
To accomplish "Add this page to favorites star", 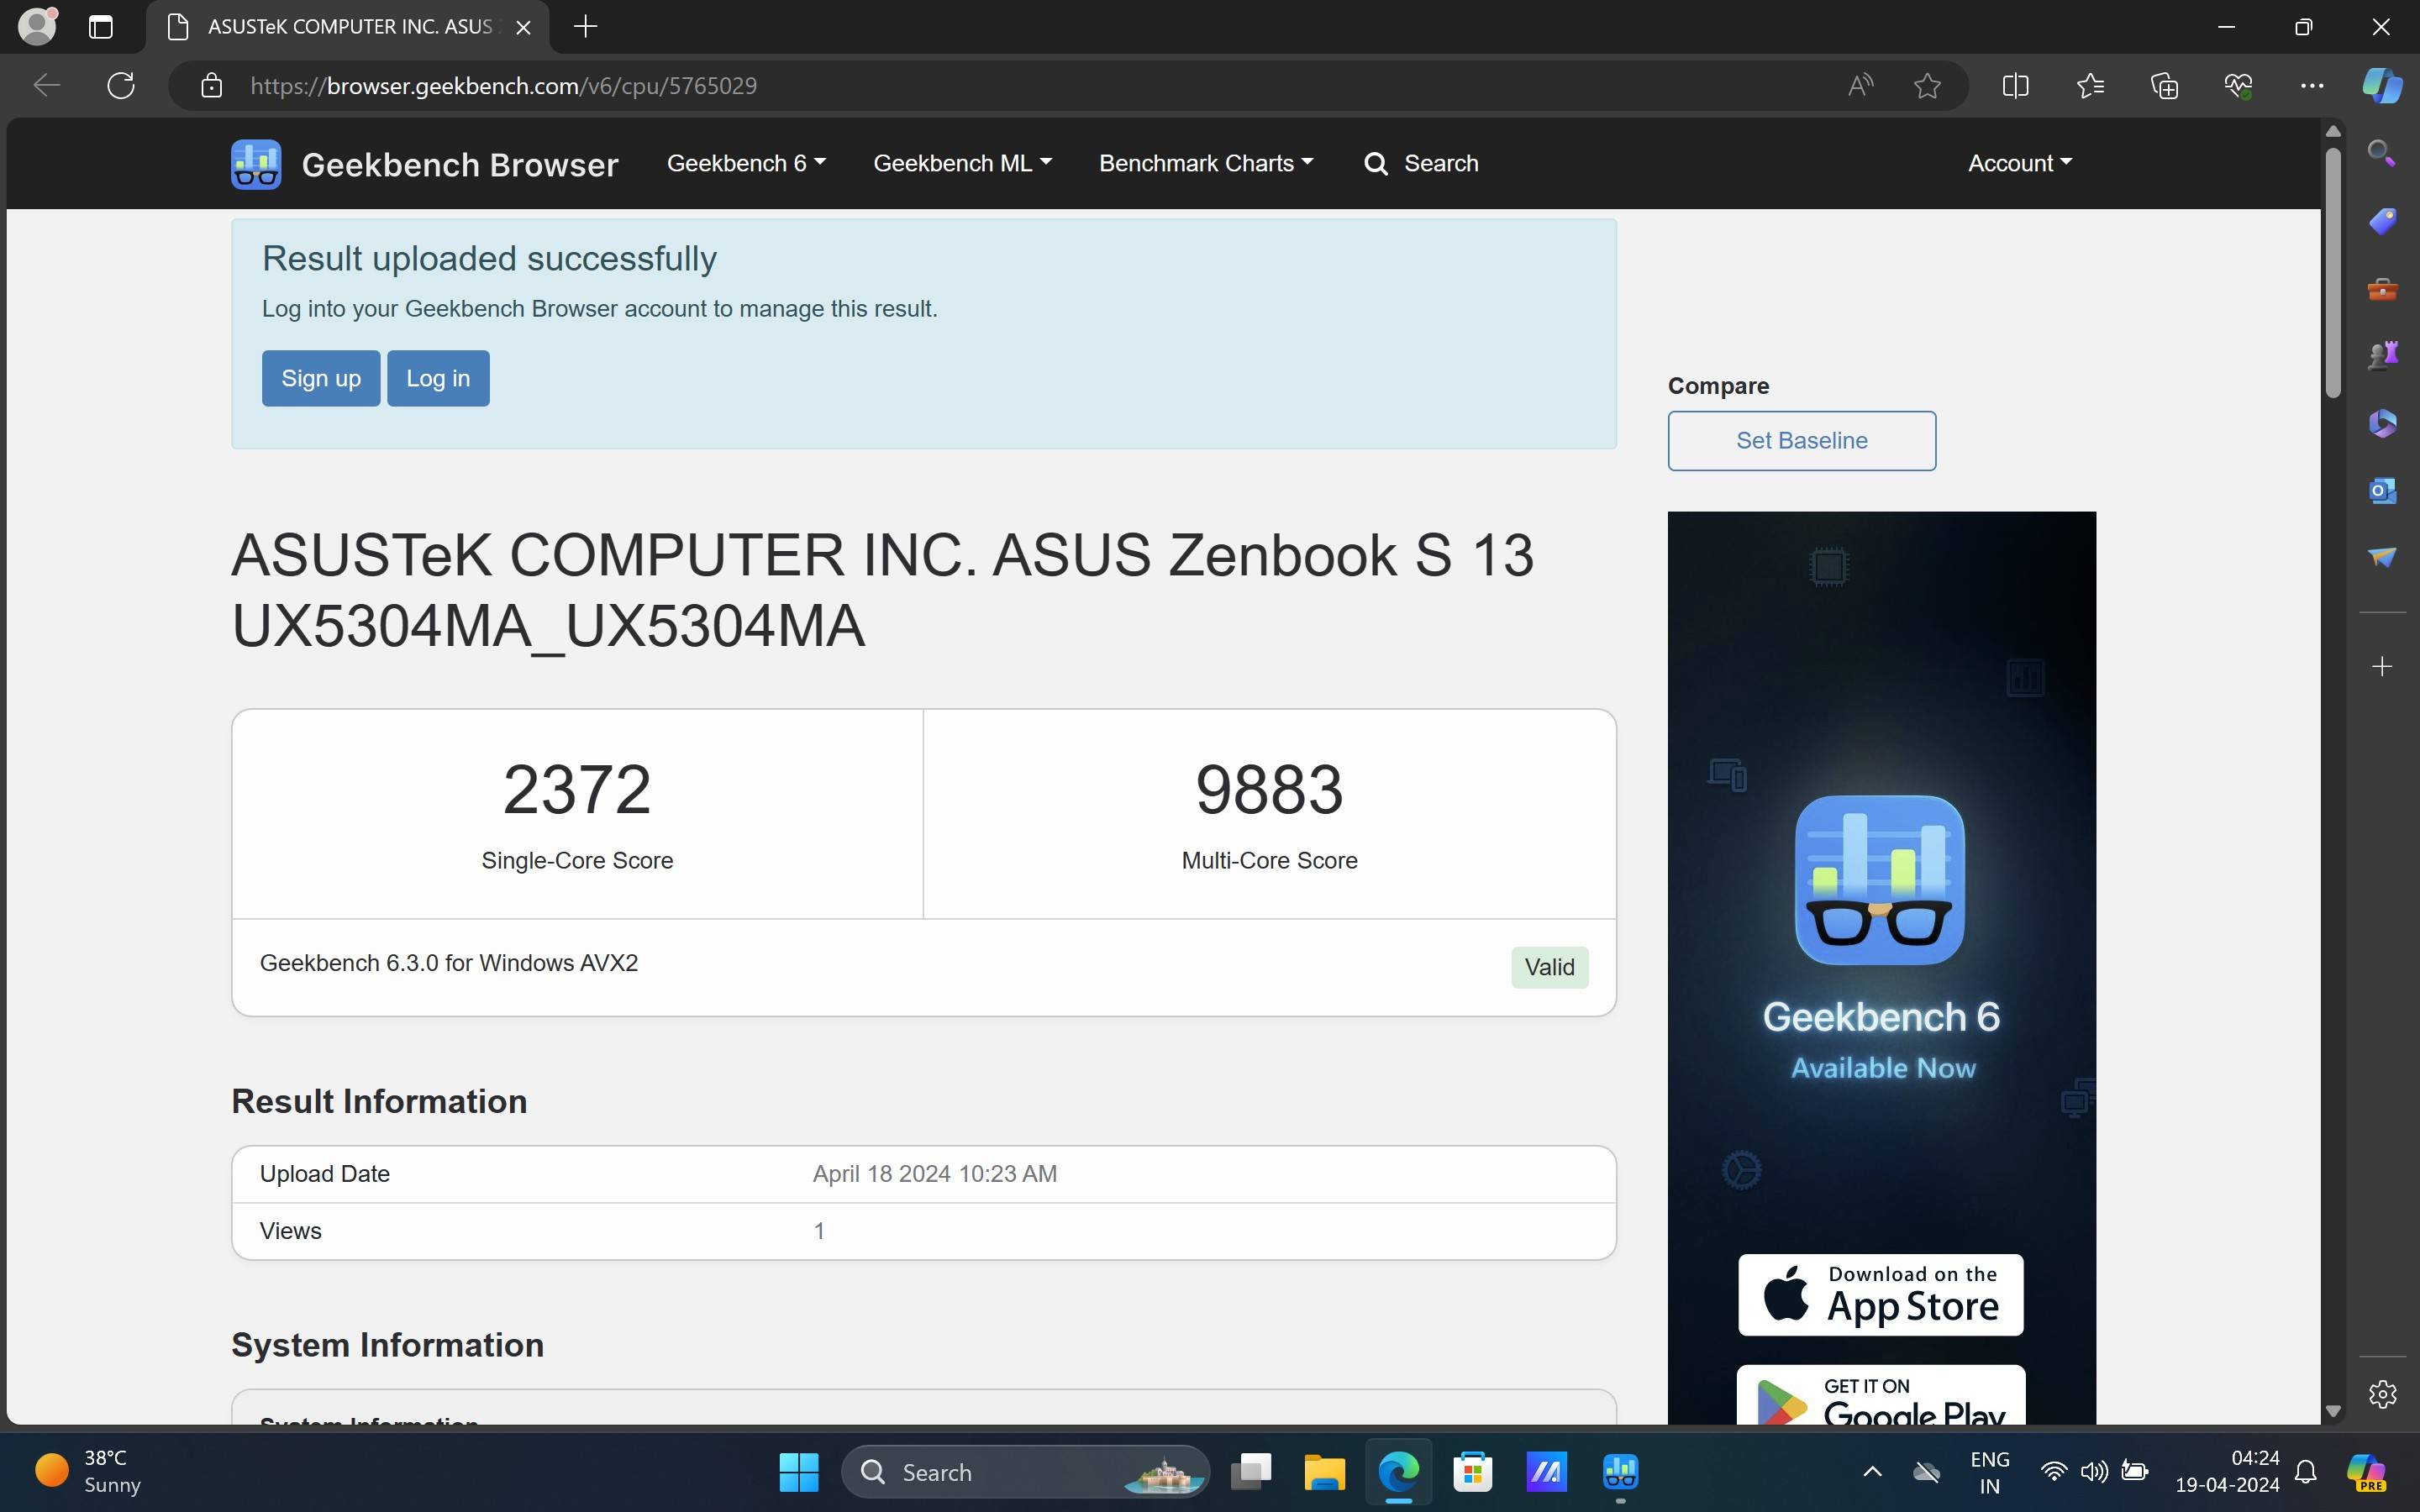I will pyautogui.click(x=1927, y=86).
